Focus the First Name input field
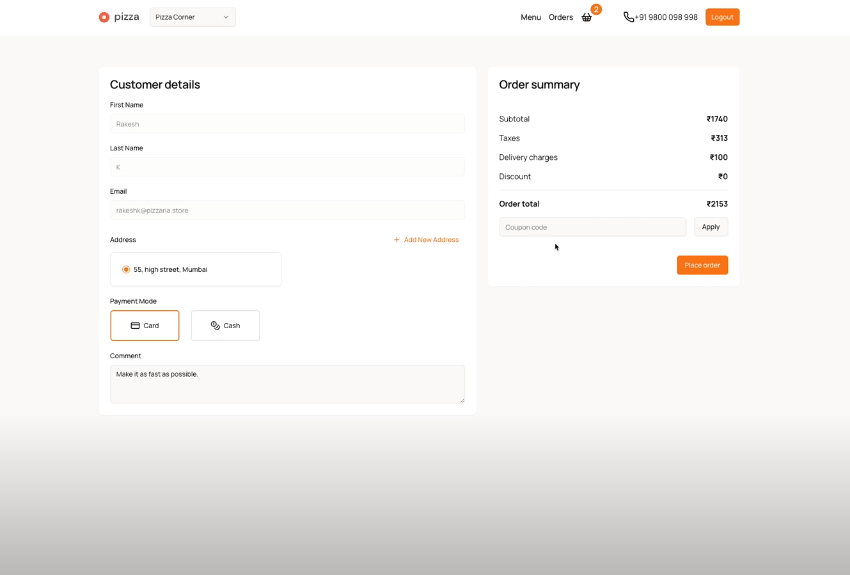This screenshot has width=850, height=575. click(x=287, y=124)
